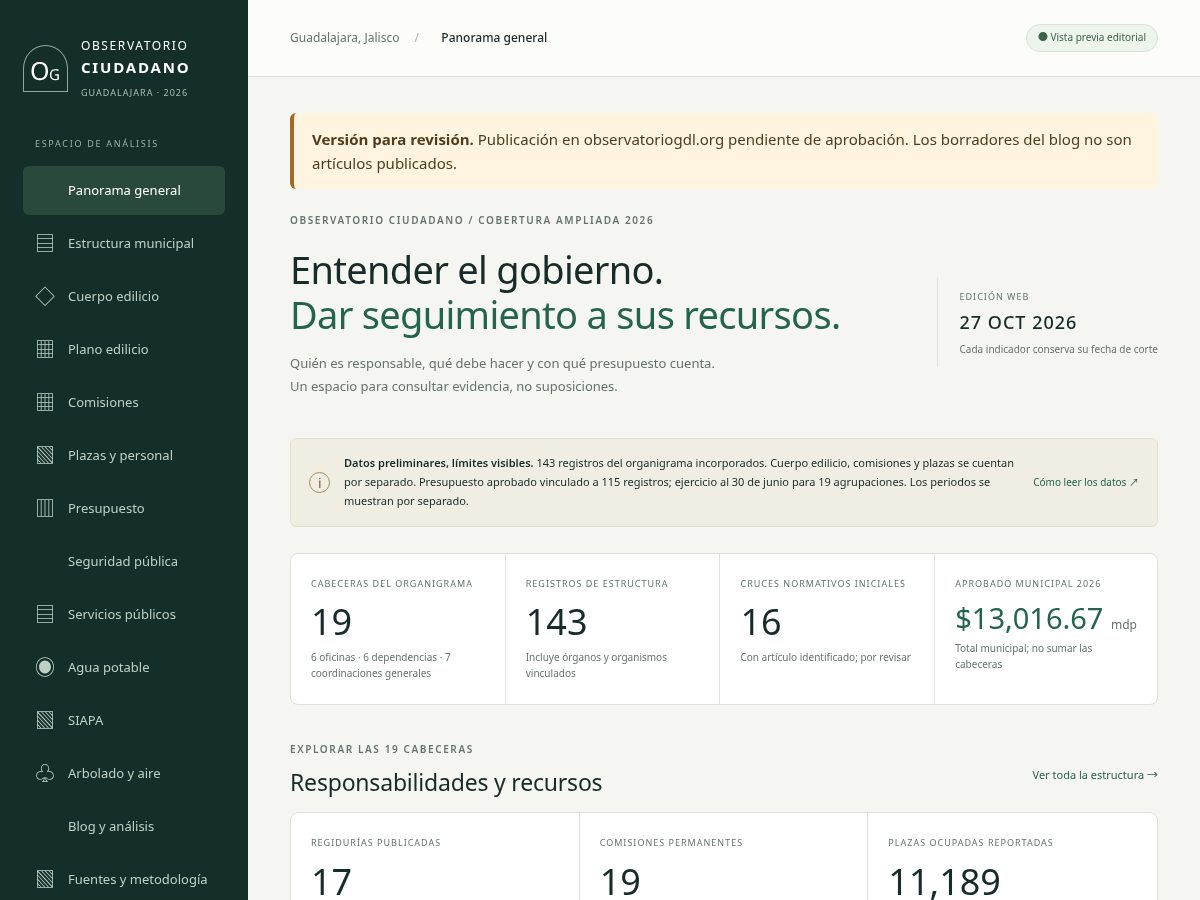Click the Espacio de análisis sidebar label

[97, 144]
